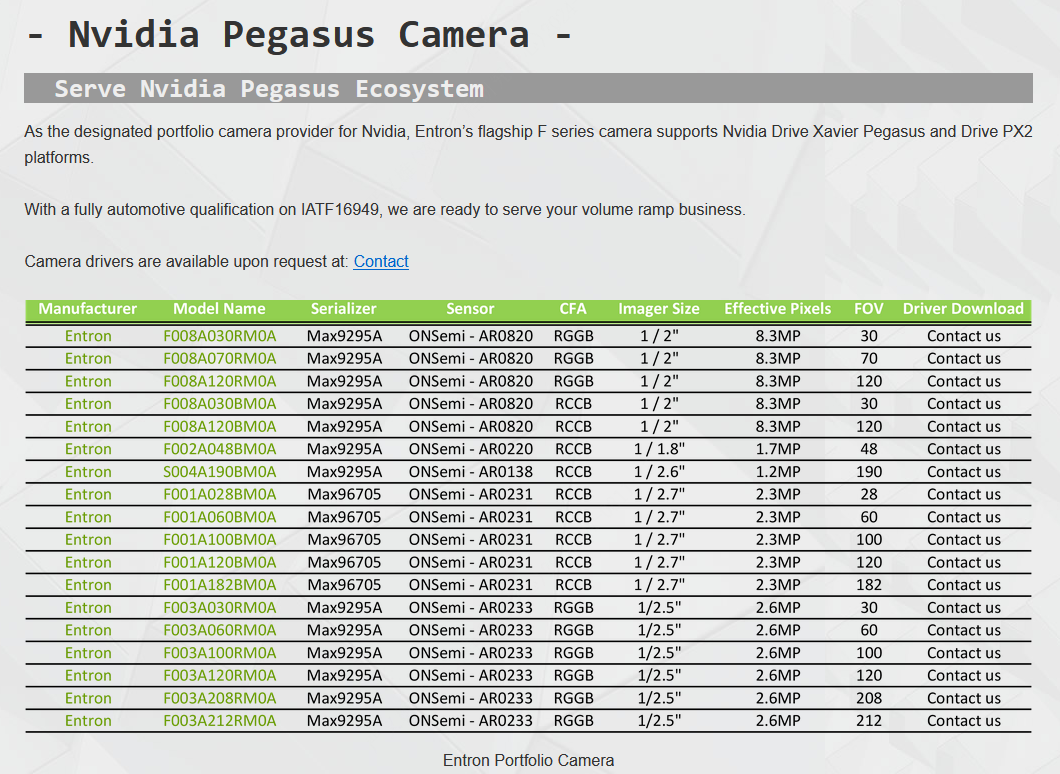Click model F001A060BM0A
The height and width of the screenshot is (774, 1060).
tap(220, 517)
